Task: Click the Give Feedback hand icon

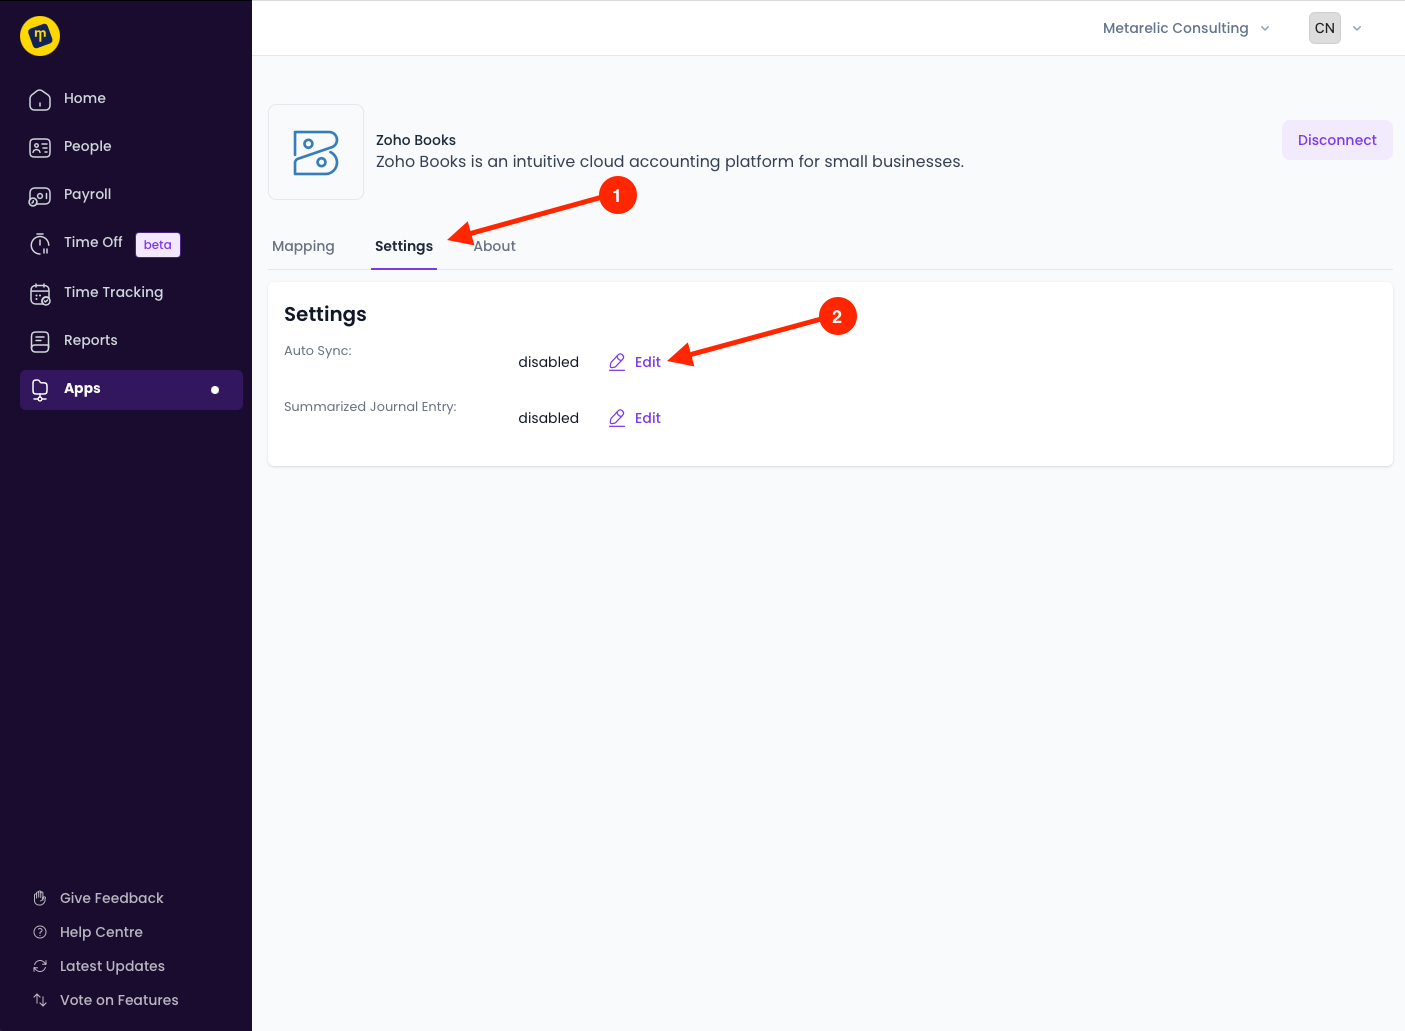Action: coord(40,898)
